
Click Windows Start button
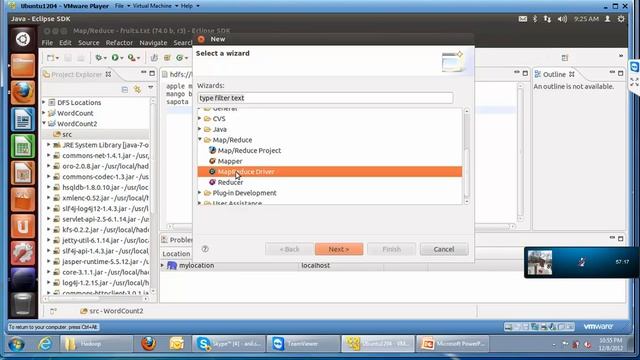point(16,344)
